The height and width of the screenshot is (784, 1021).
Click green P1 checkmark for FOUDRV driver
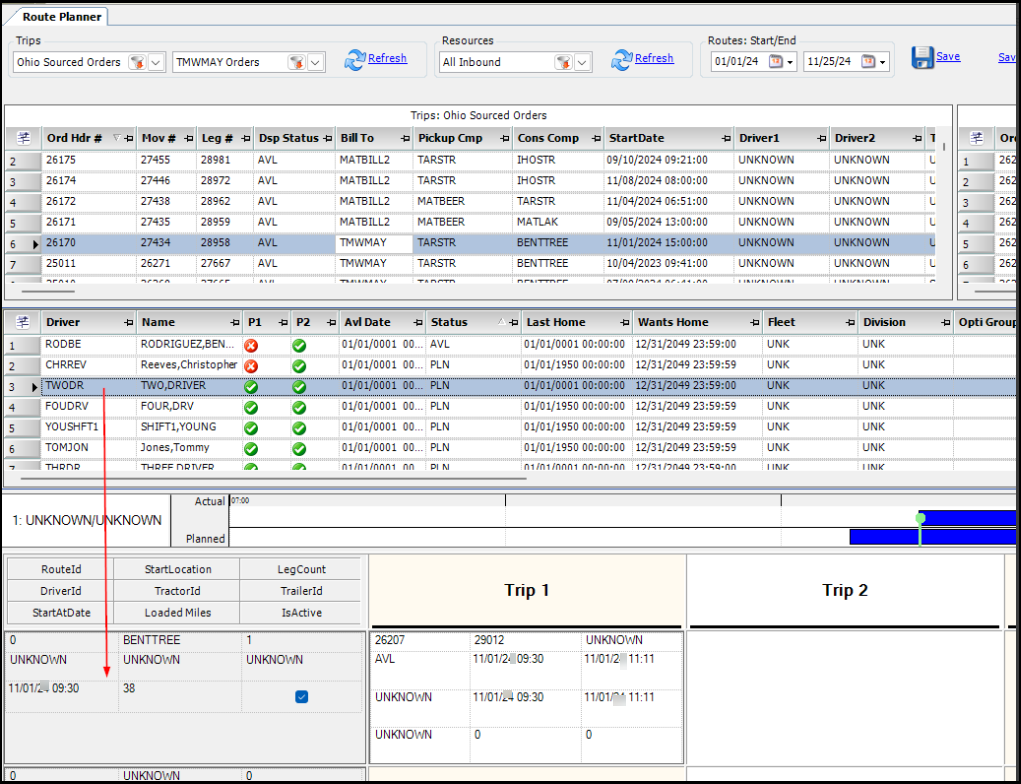point(252,407)
